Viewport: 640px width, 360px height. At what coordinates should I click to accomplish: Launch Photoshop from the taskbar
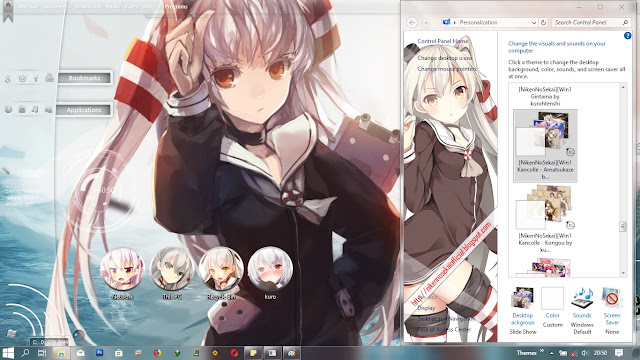coord(100,353)
